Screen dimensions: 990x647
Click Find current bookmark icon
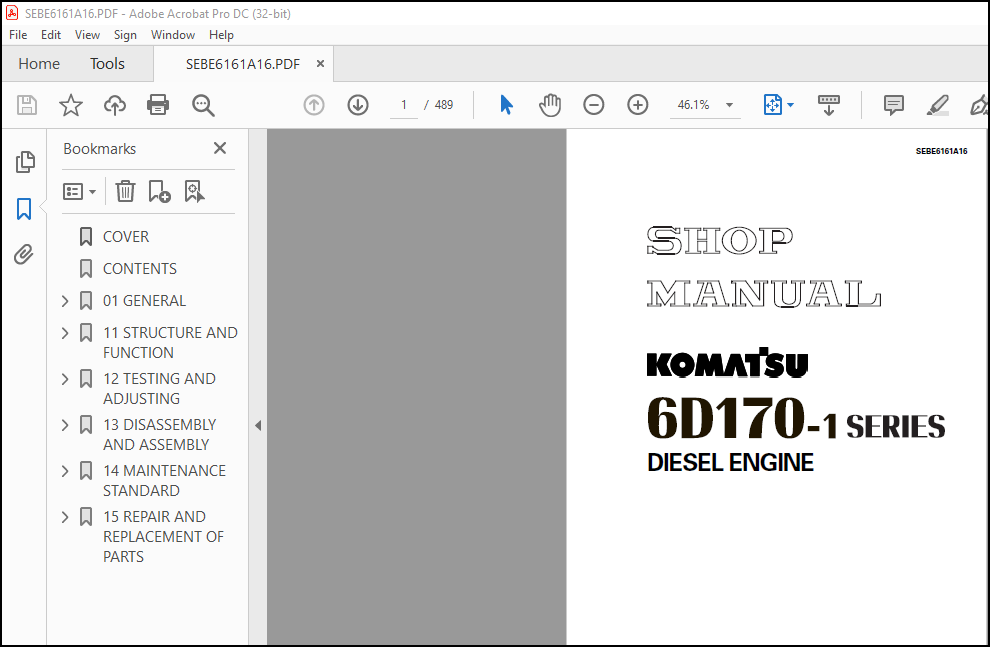[x=194, y=191]
